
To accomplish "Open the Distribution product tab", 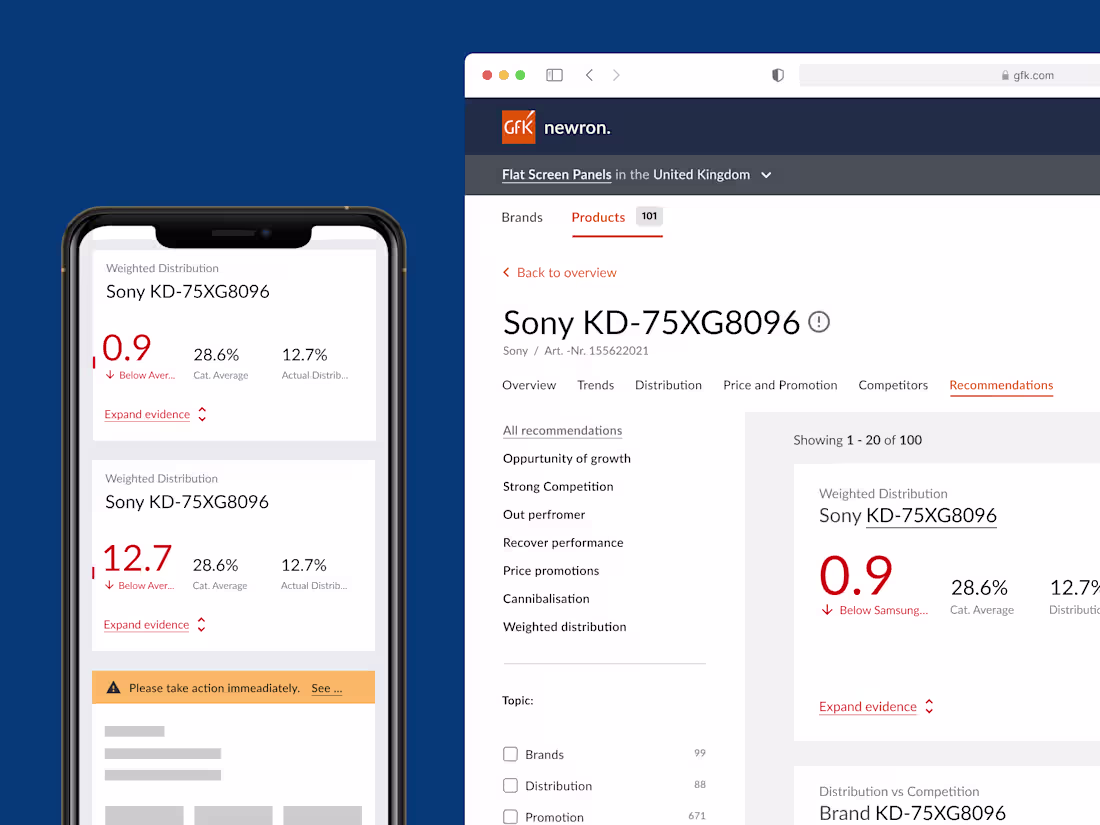I will pyautogui.click(x=668, y=385).
